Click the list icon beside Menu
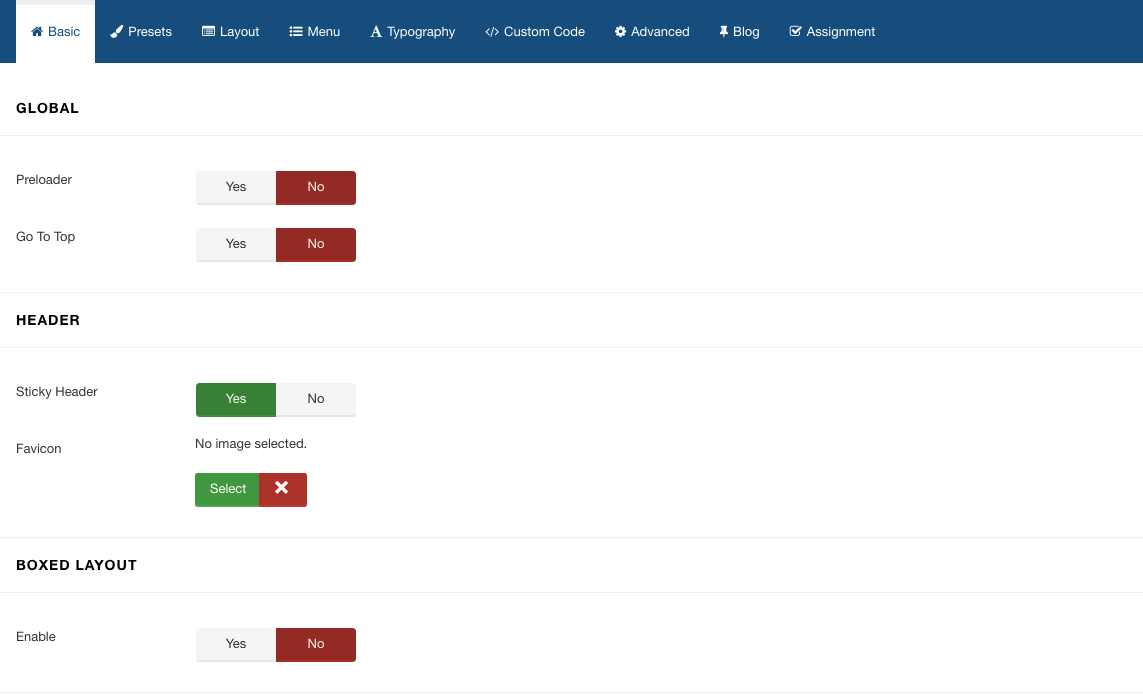 coord(296,32)
